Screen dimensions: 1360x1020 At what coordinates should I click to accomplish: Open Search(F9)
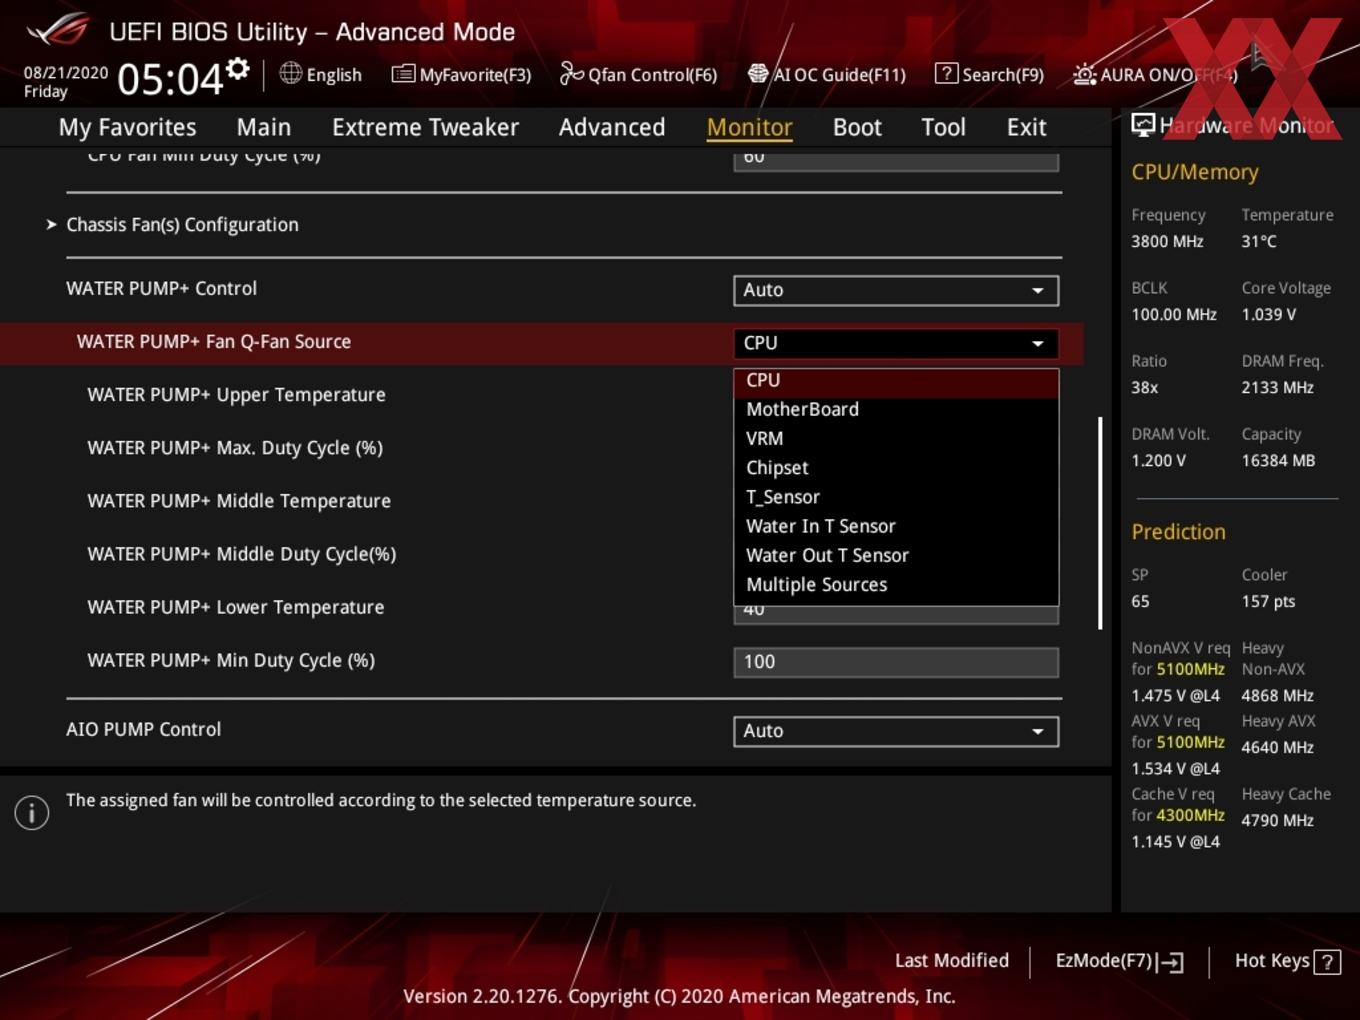(990, 74)
